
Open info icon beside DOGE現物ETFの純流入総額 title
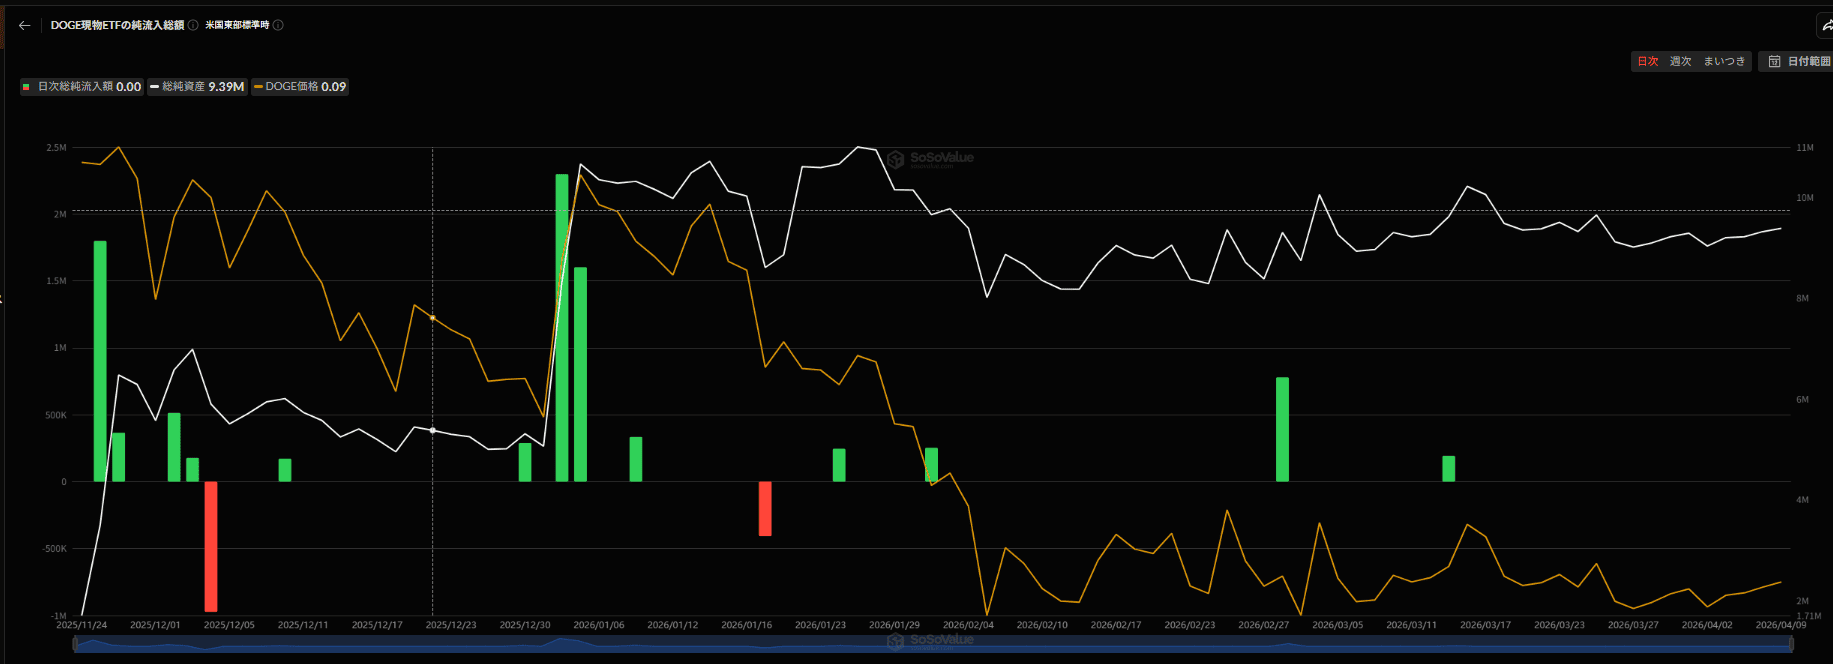pyautogui.click(x=193, y=25)
